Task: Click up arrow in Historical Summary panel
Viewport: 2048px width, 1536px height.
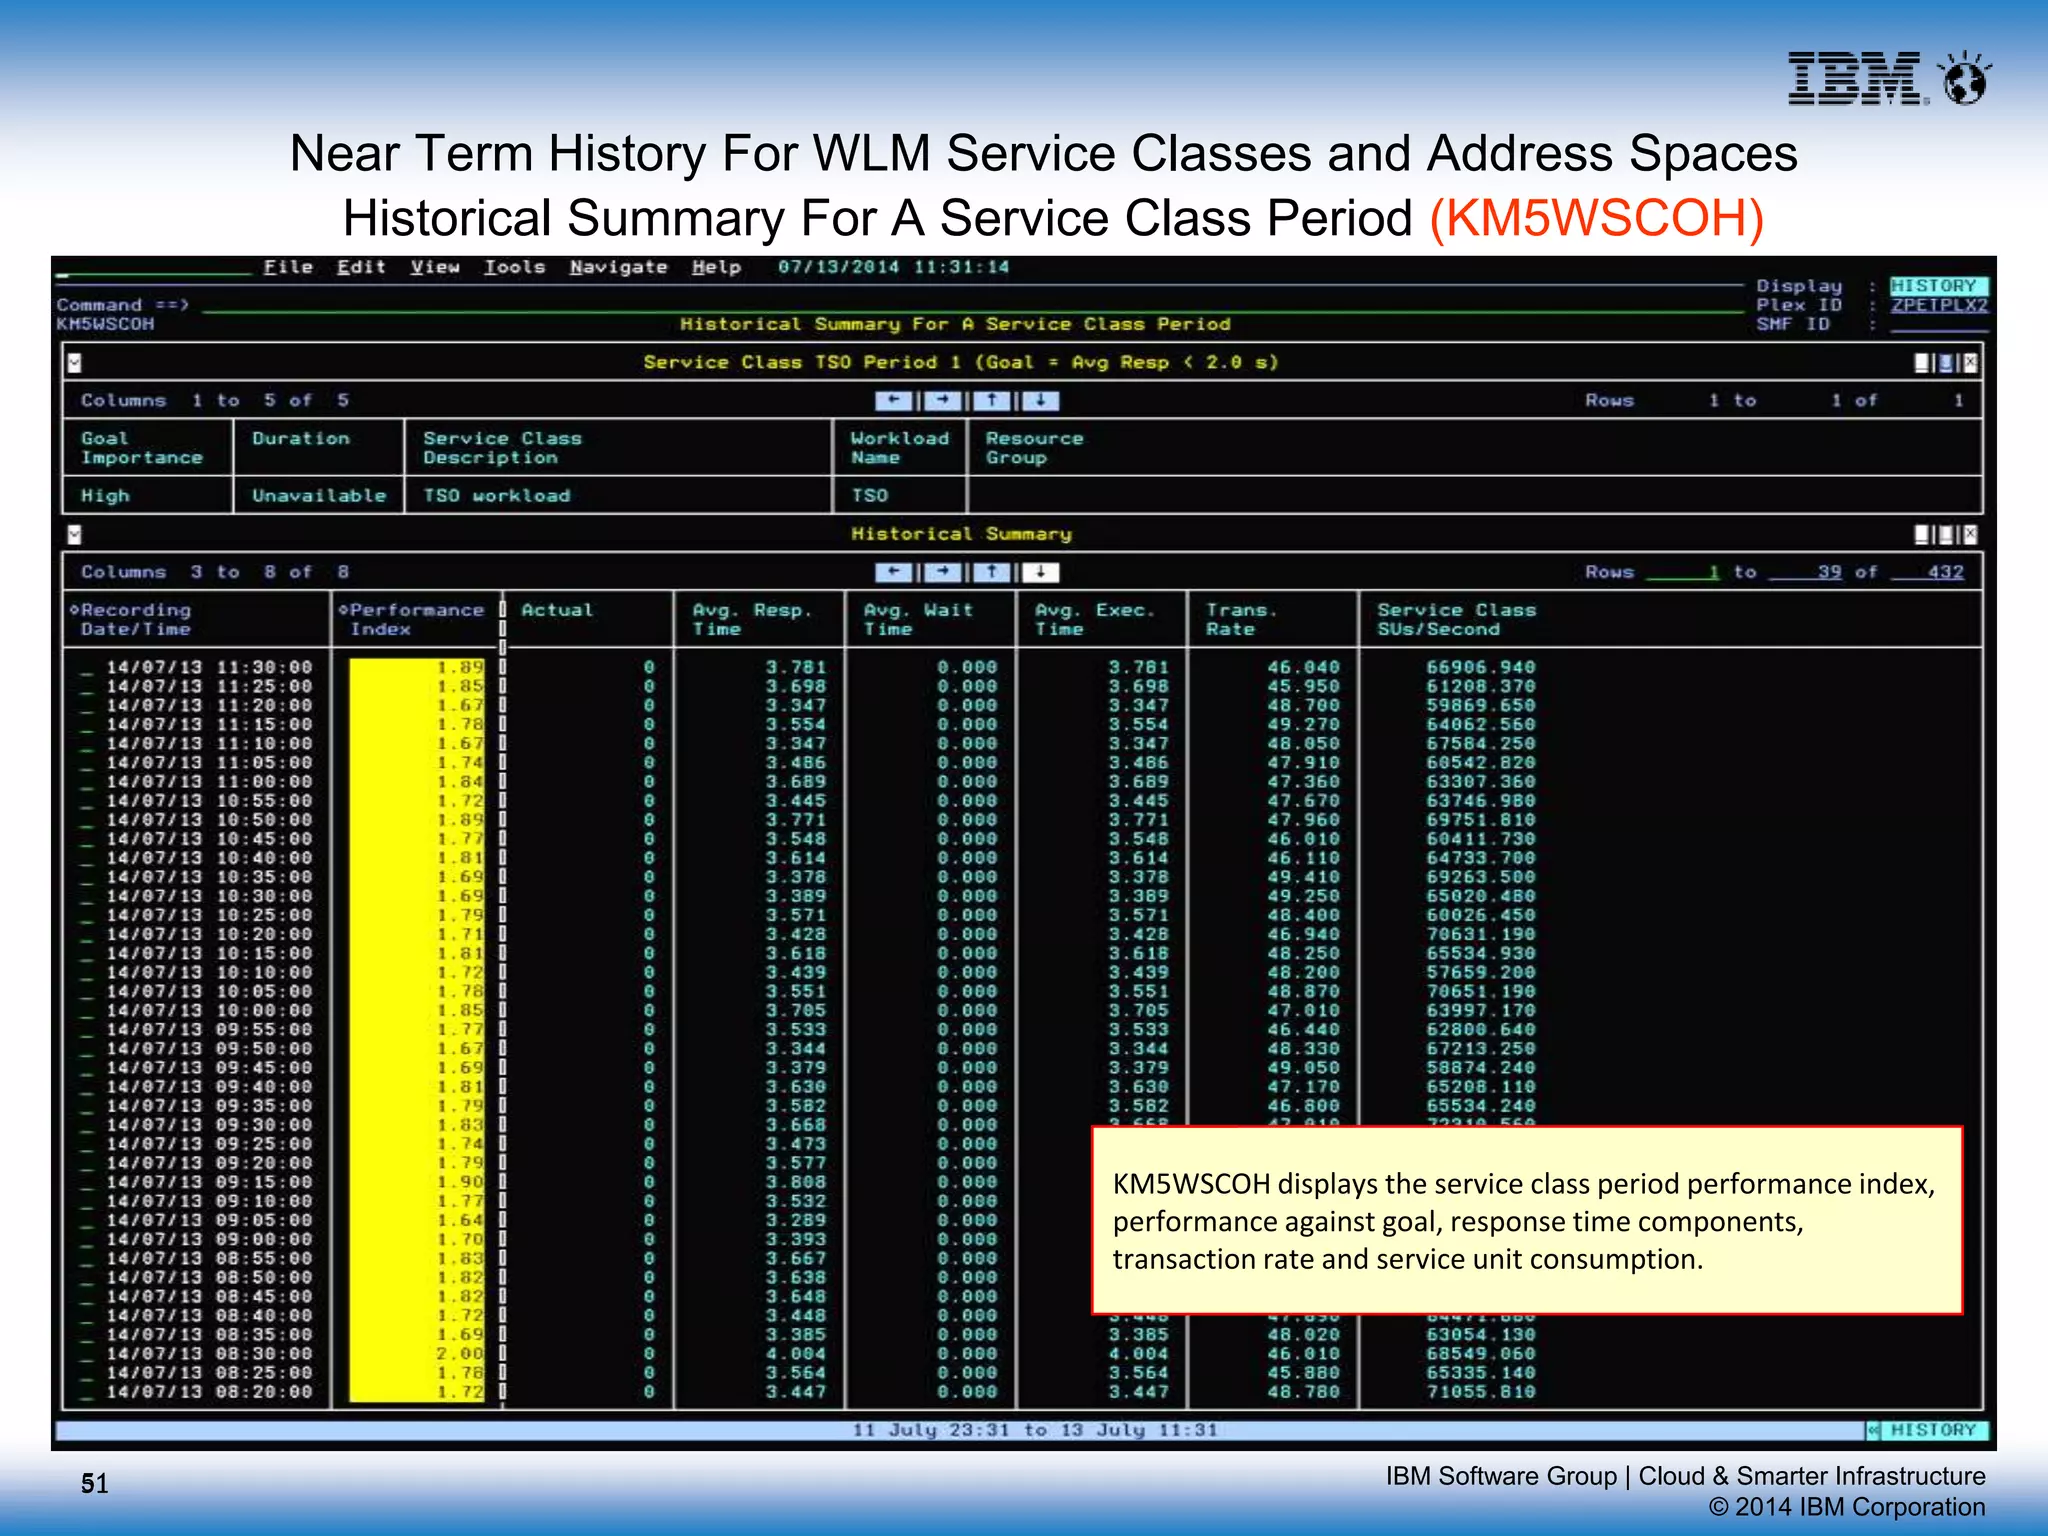Action: 992,572
